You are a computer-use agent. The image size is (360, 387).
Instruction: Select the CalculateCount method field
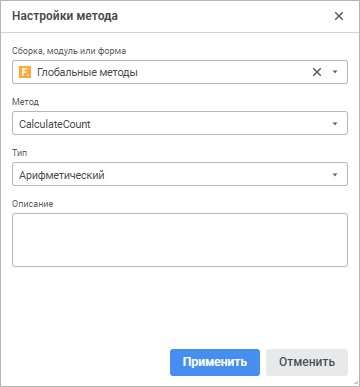coord(180,123)
